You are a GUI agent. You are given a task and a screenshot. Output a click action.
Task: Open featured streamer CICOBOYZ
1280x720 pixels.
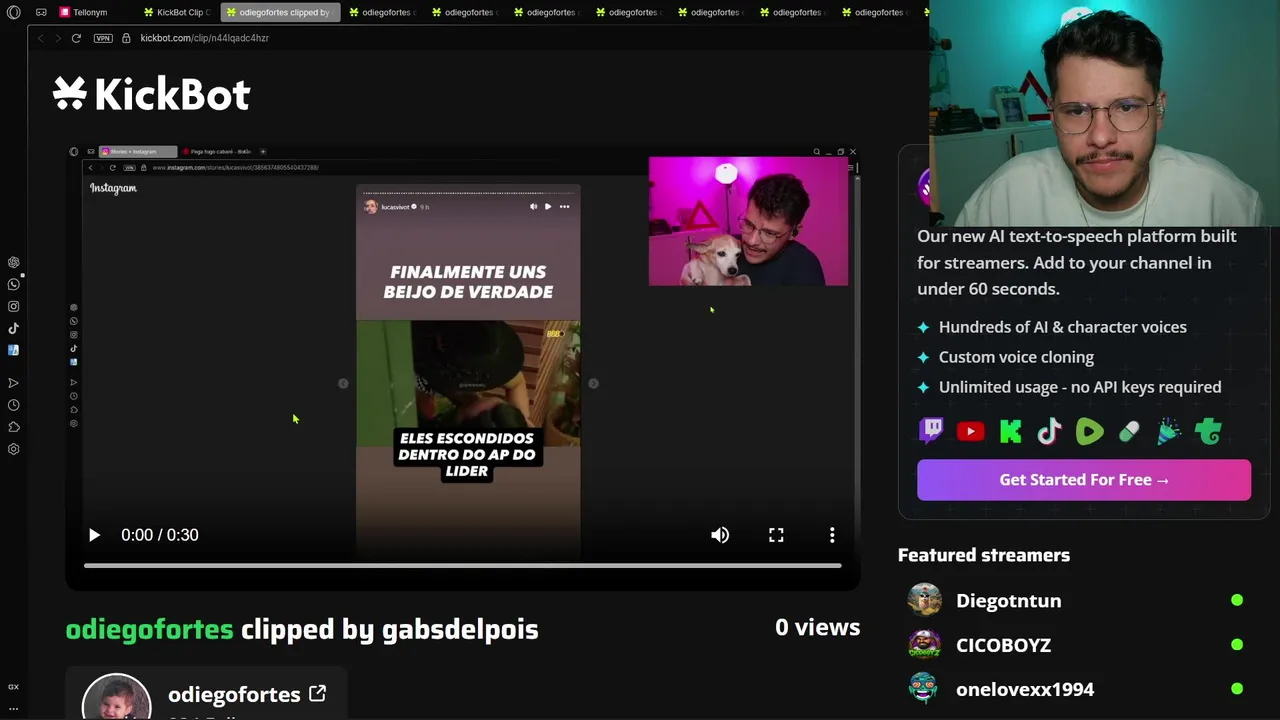1003,645
